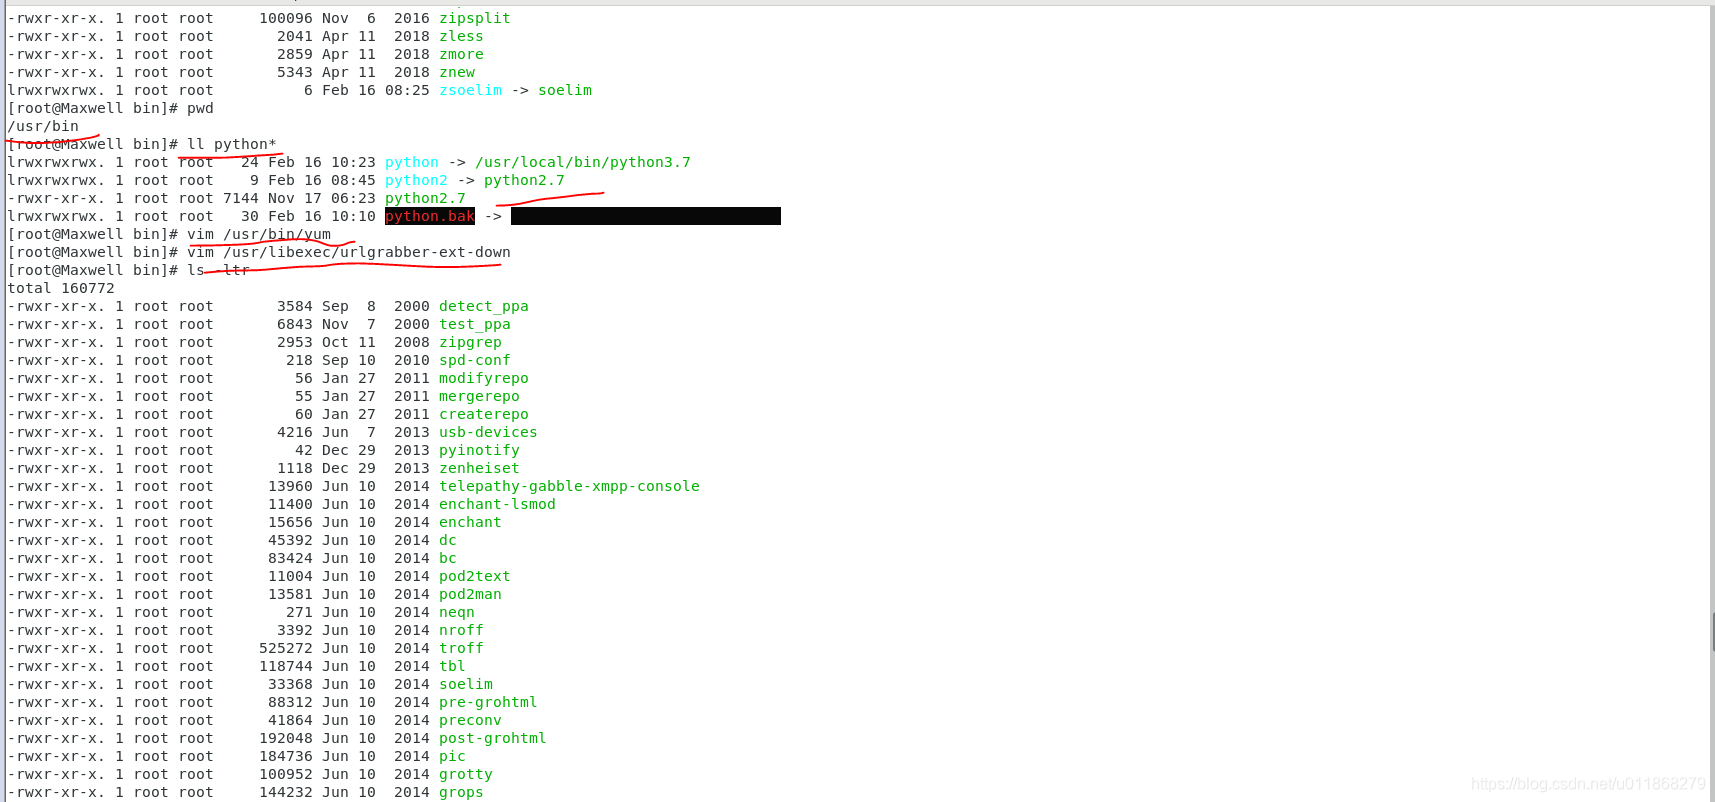The width and height of the screenshot is (1715, 802).
Task: Click the mergerepo file name
Action: [x=480, y=396]
